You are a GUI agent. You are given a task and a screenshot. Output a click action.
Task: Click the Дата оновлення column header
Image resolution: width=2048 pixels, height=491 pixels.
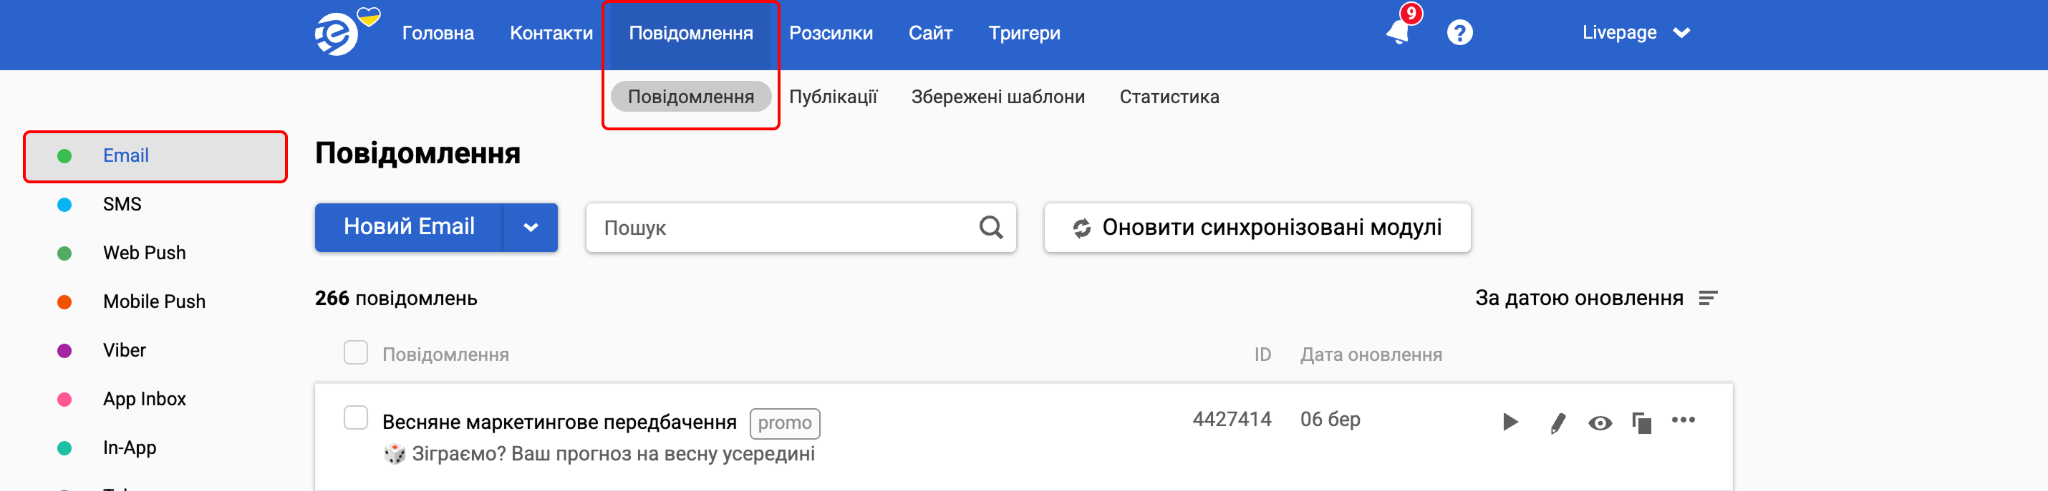1371,354
